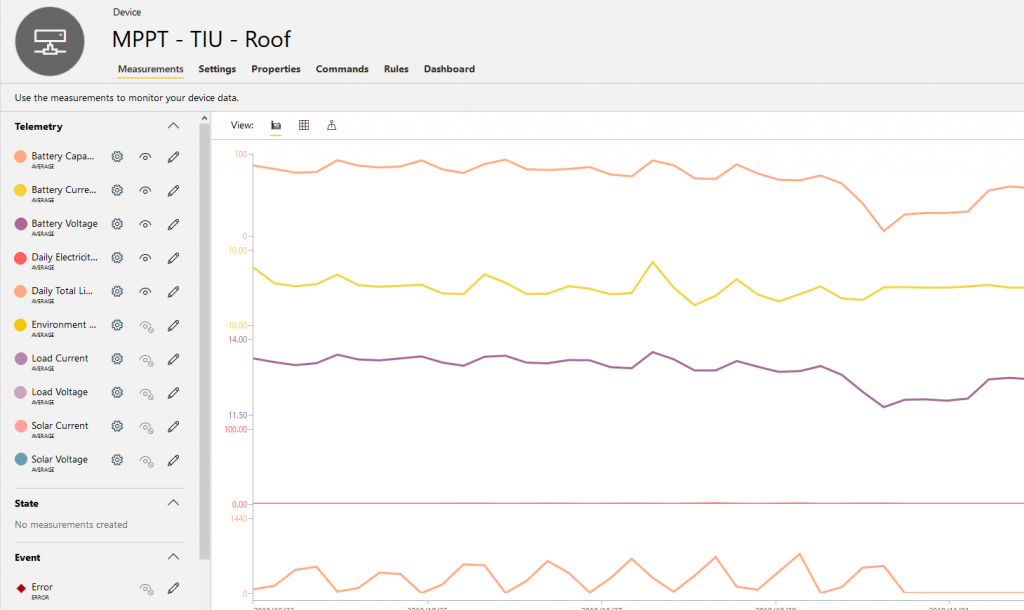Switch to the map view icon
This screenshot has height=610, width=1024.
tap(332, 125)
